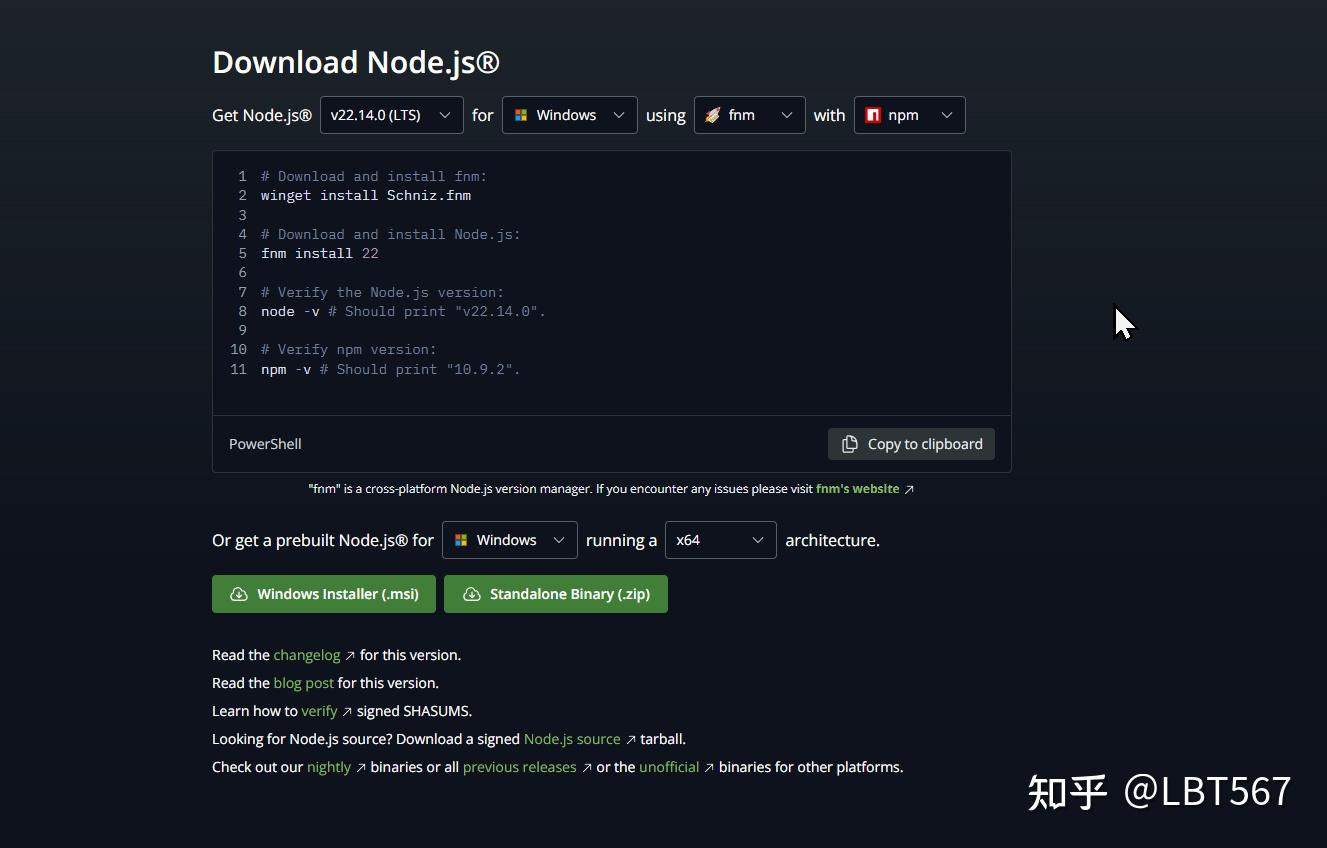Image resolution: width=1327 pixels, height=848 pixels.
Task: Click the "# Download and install Node.js:" comment
Action: coord(391,234)
